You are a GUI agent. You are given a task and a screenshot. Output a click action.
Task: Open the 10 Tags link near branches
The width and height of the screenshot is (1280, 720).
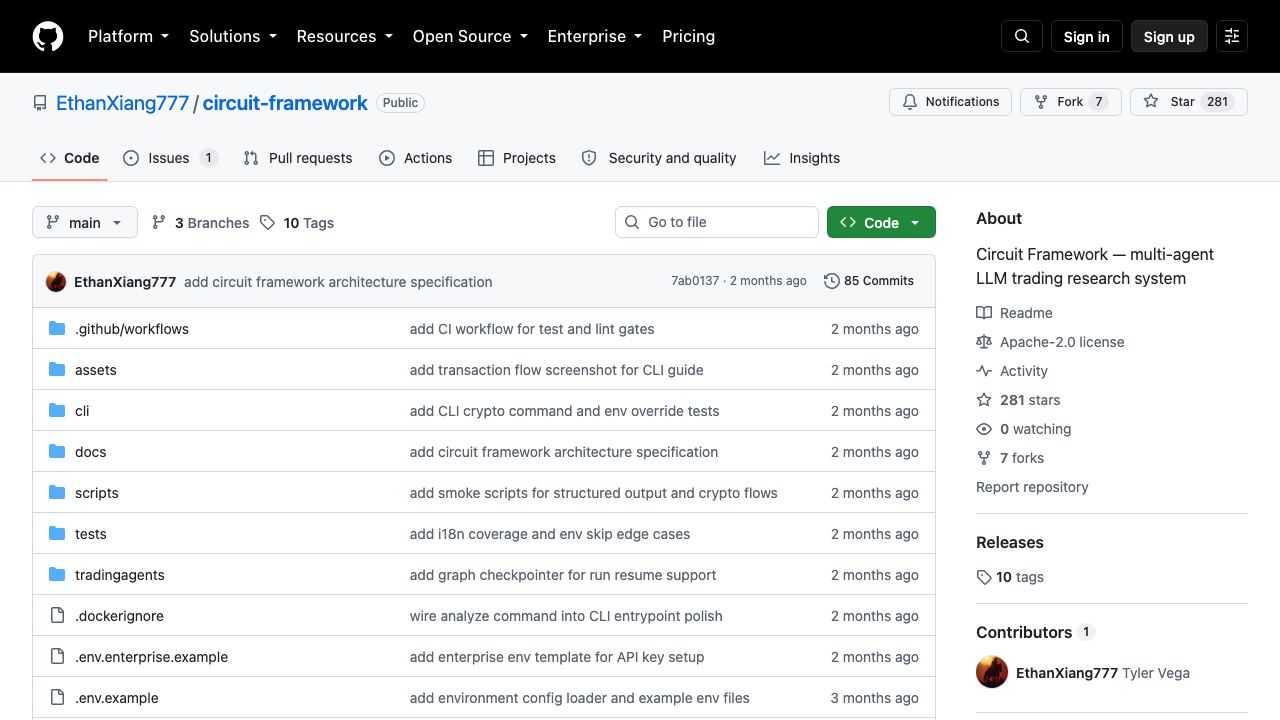point(297,222)
